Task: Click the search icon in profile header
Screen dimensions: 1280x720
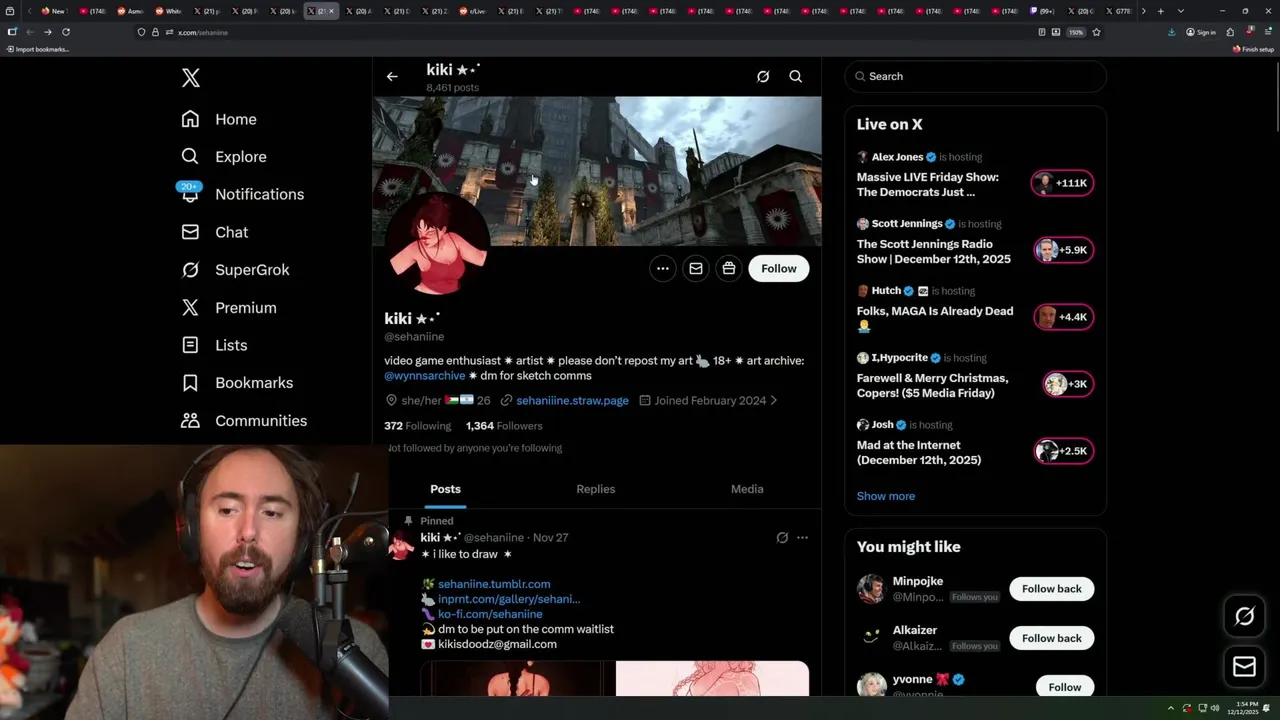Action: 796,76
